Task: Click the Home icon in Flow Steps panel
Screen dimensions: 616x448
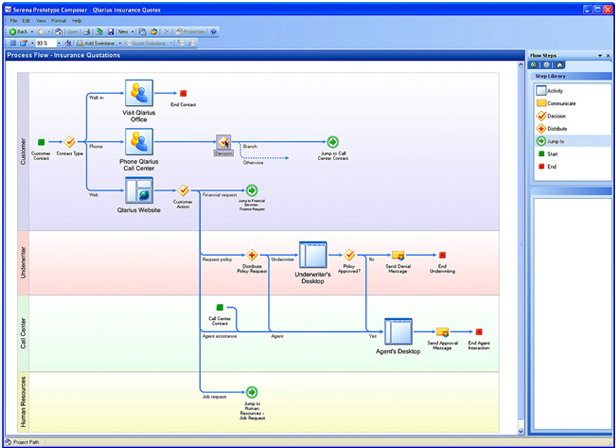Action: [x=559, y=65]
